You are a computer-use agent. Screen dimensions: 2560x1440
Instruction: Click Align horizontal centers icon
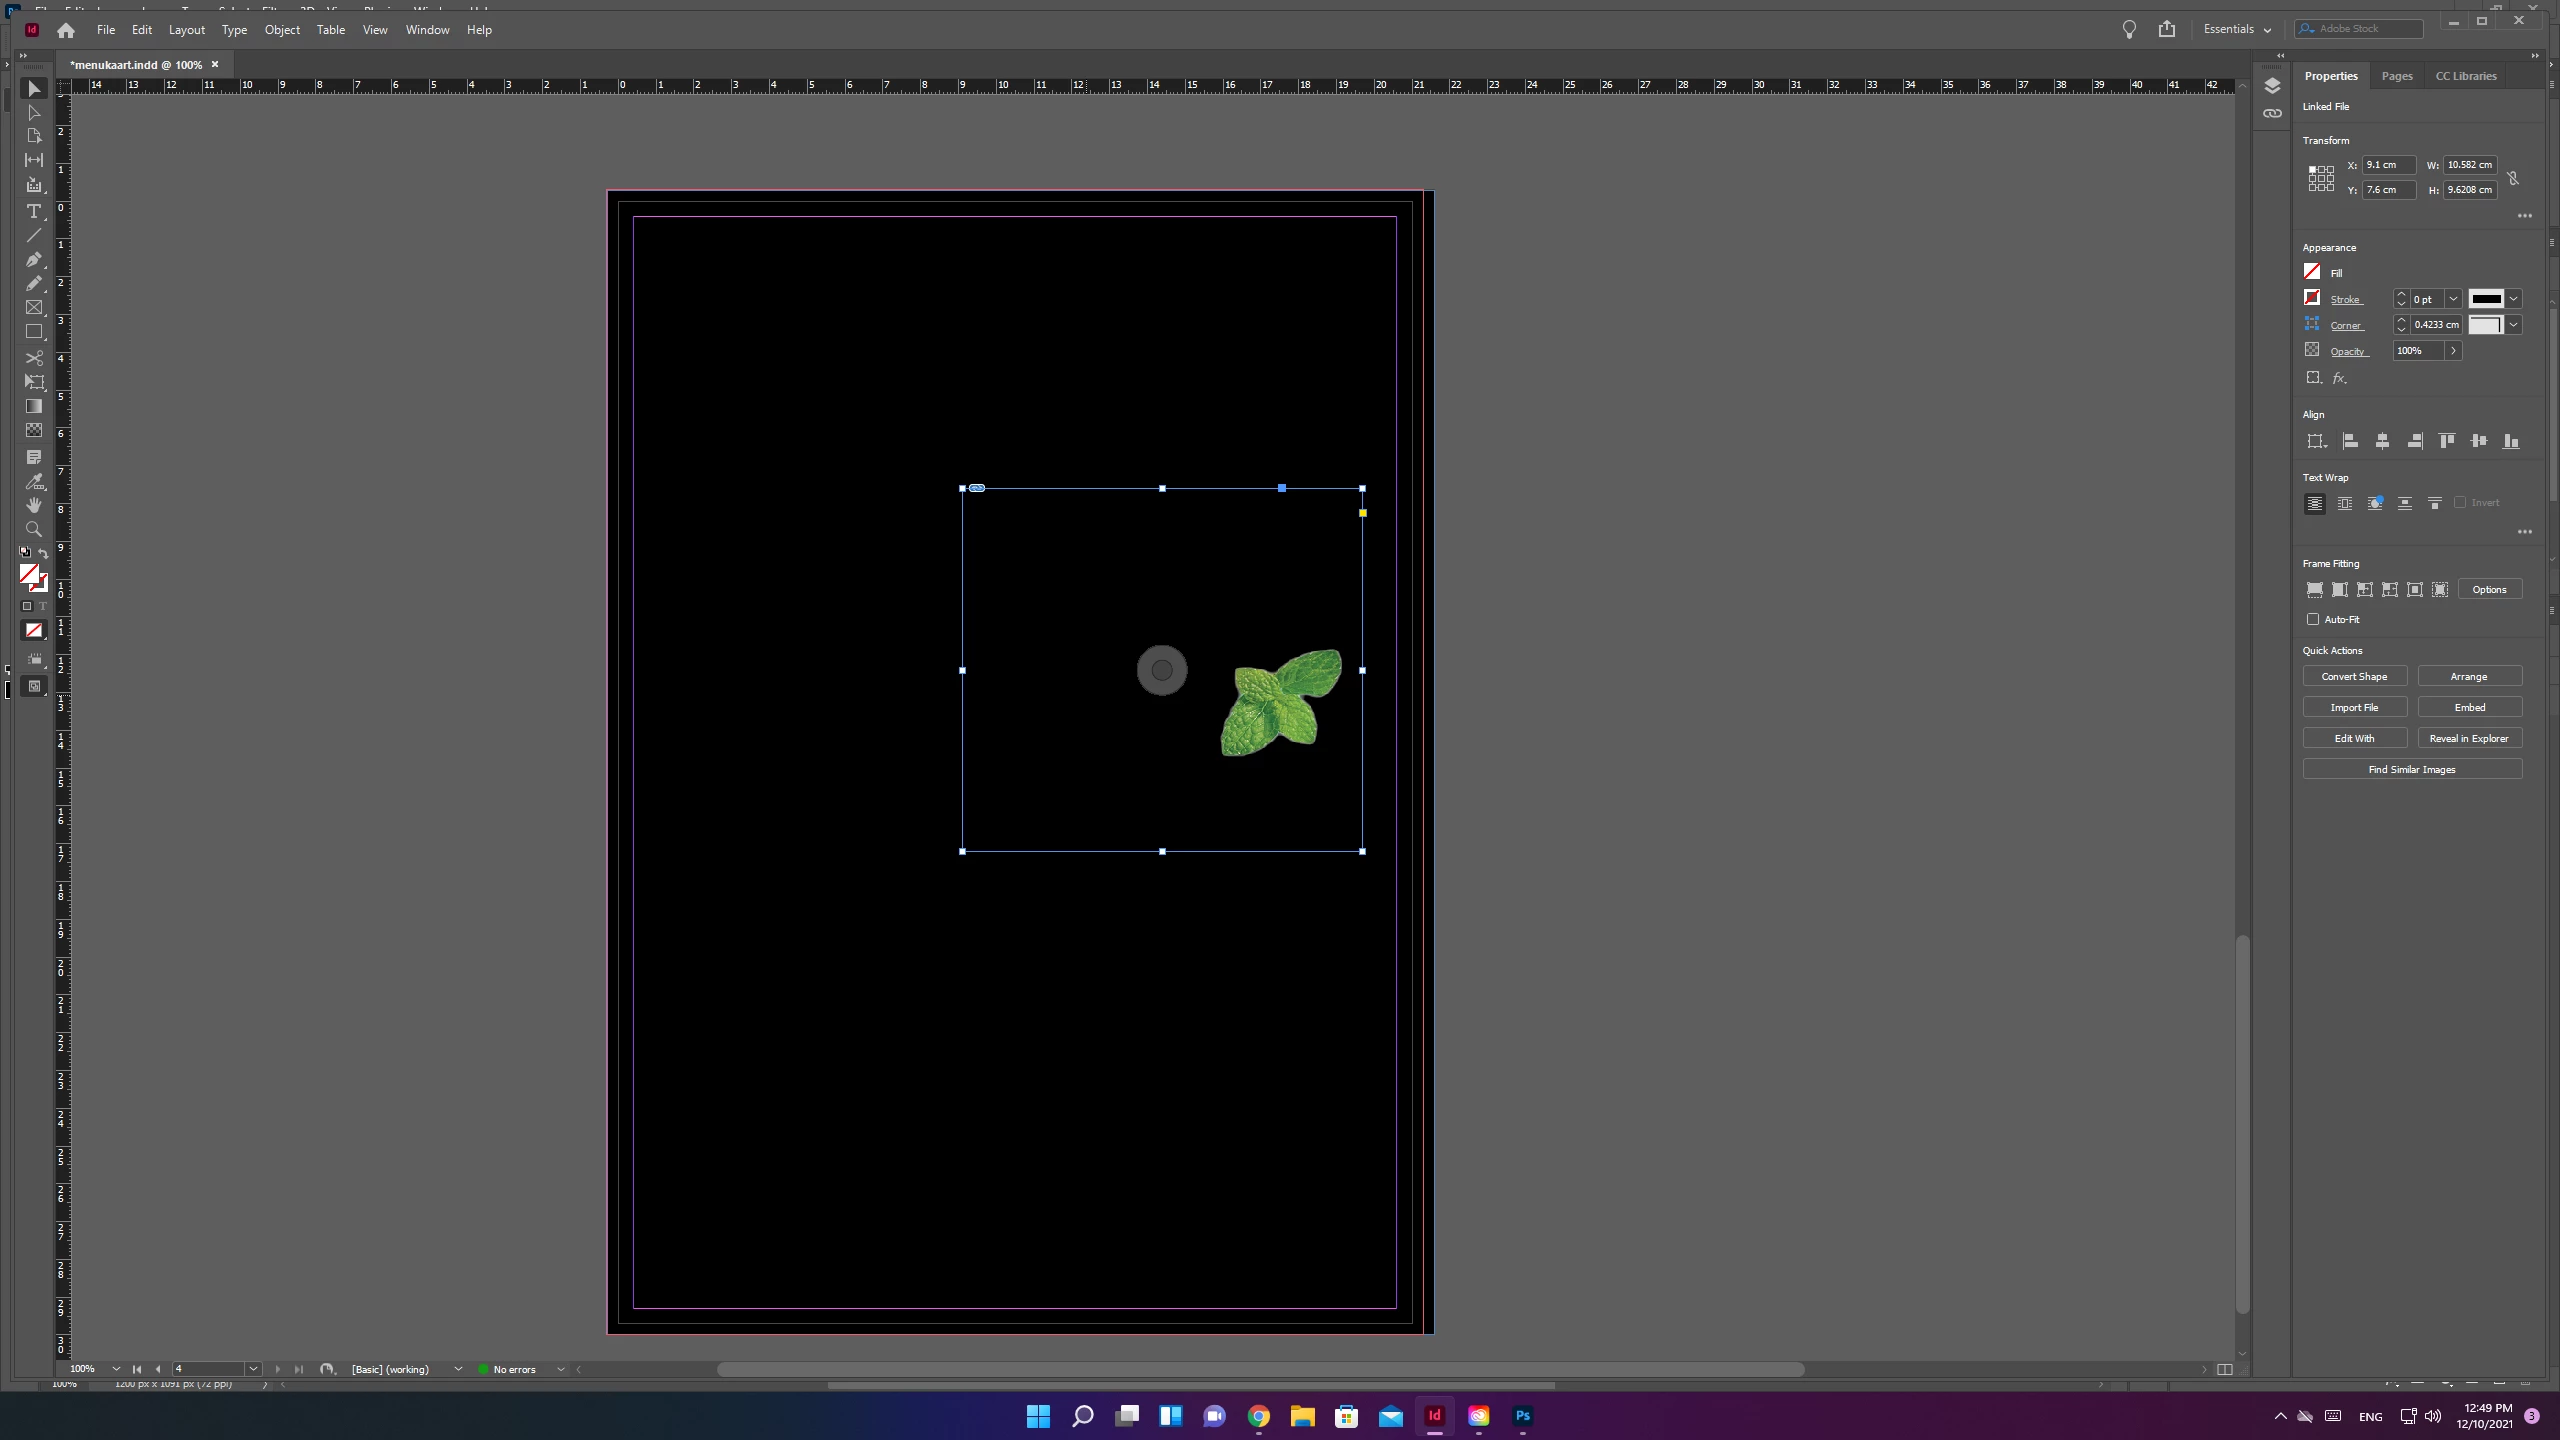(x=2382, y=441)
